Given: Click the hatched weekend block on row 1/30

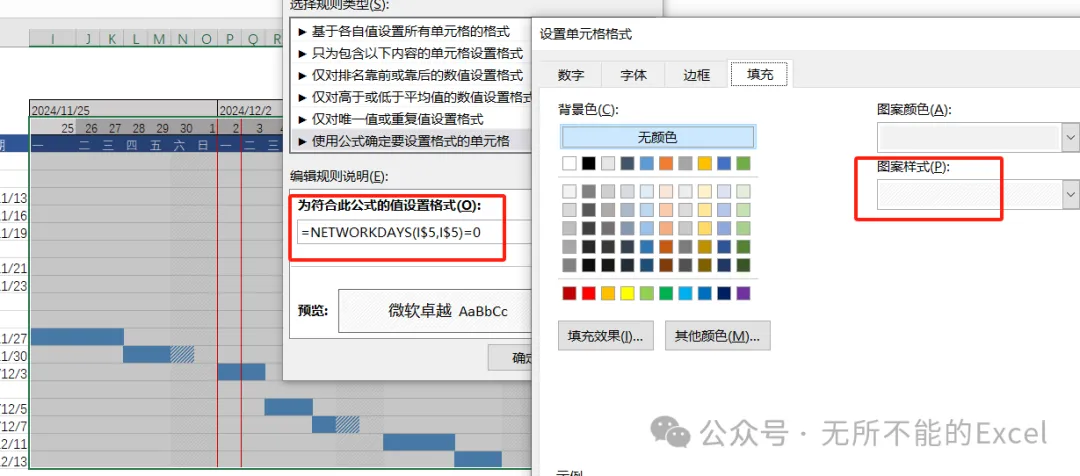Looking at the screenshot, I should pyautogui.click(x=183, y=354).
